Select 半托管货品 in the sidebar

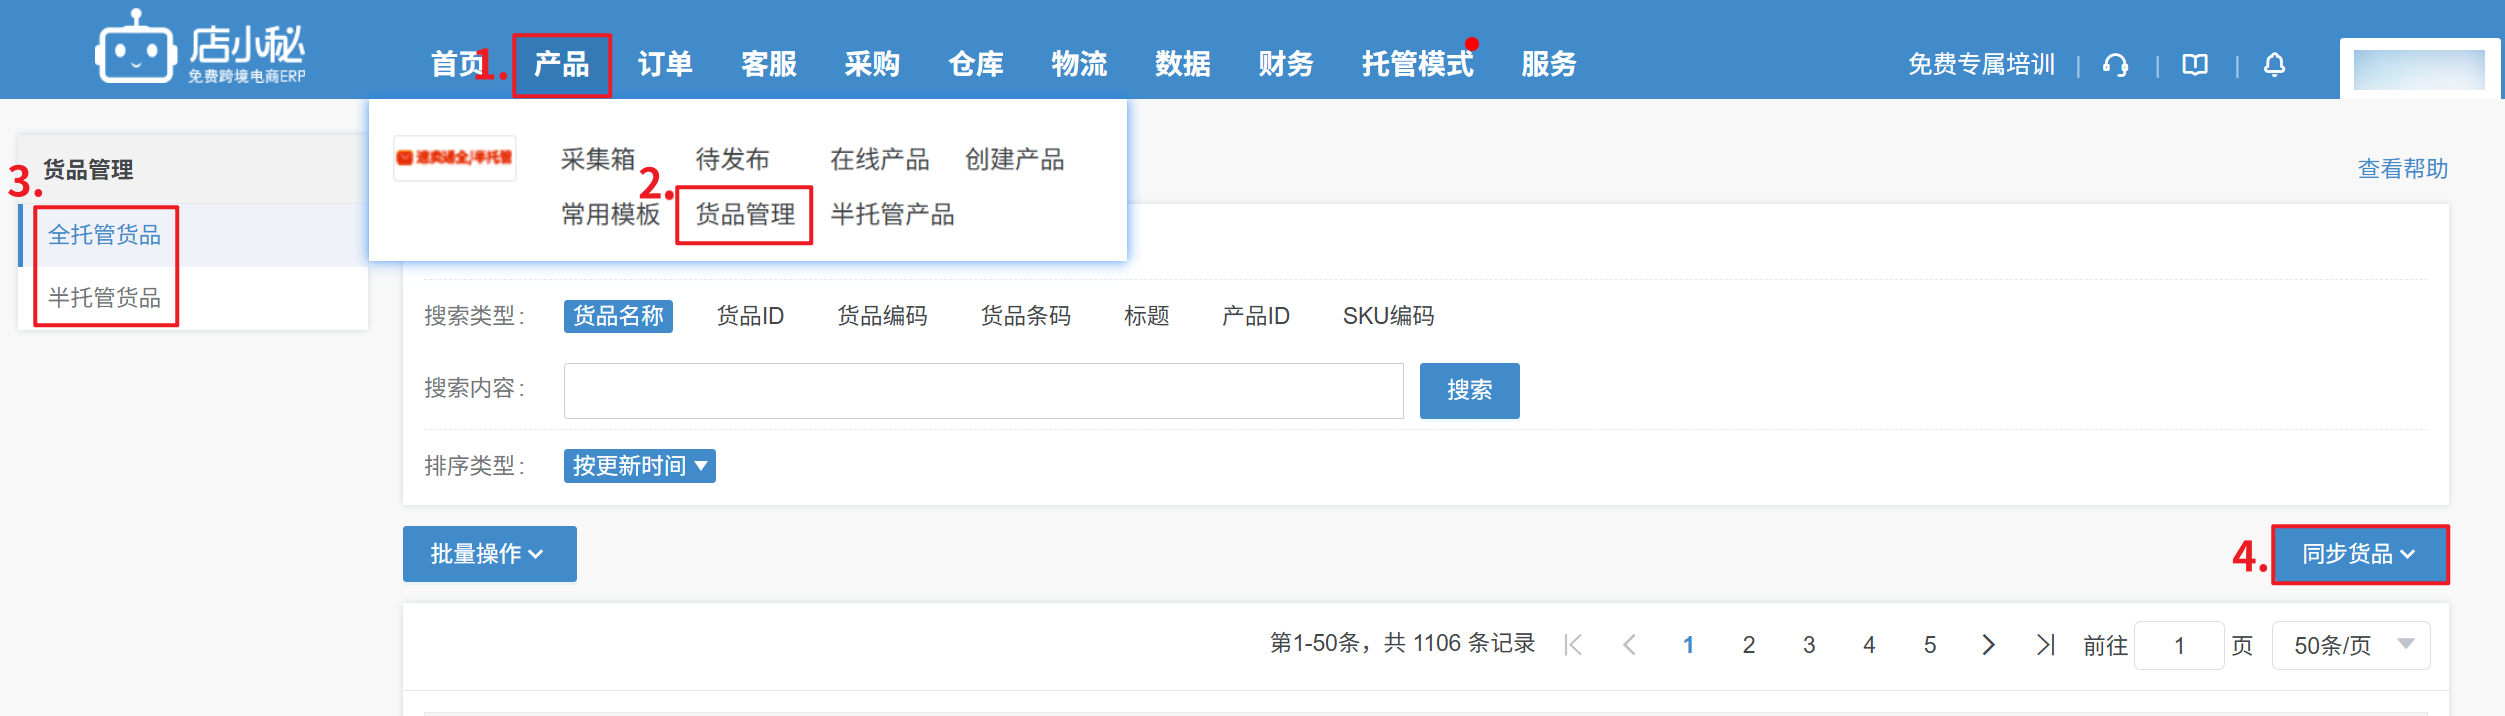pos(105,297)
